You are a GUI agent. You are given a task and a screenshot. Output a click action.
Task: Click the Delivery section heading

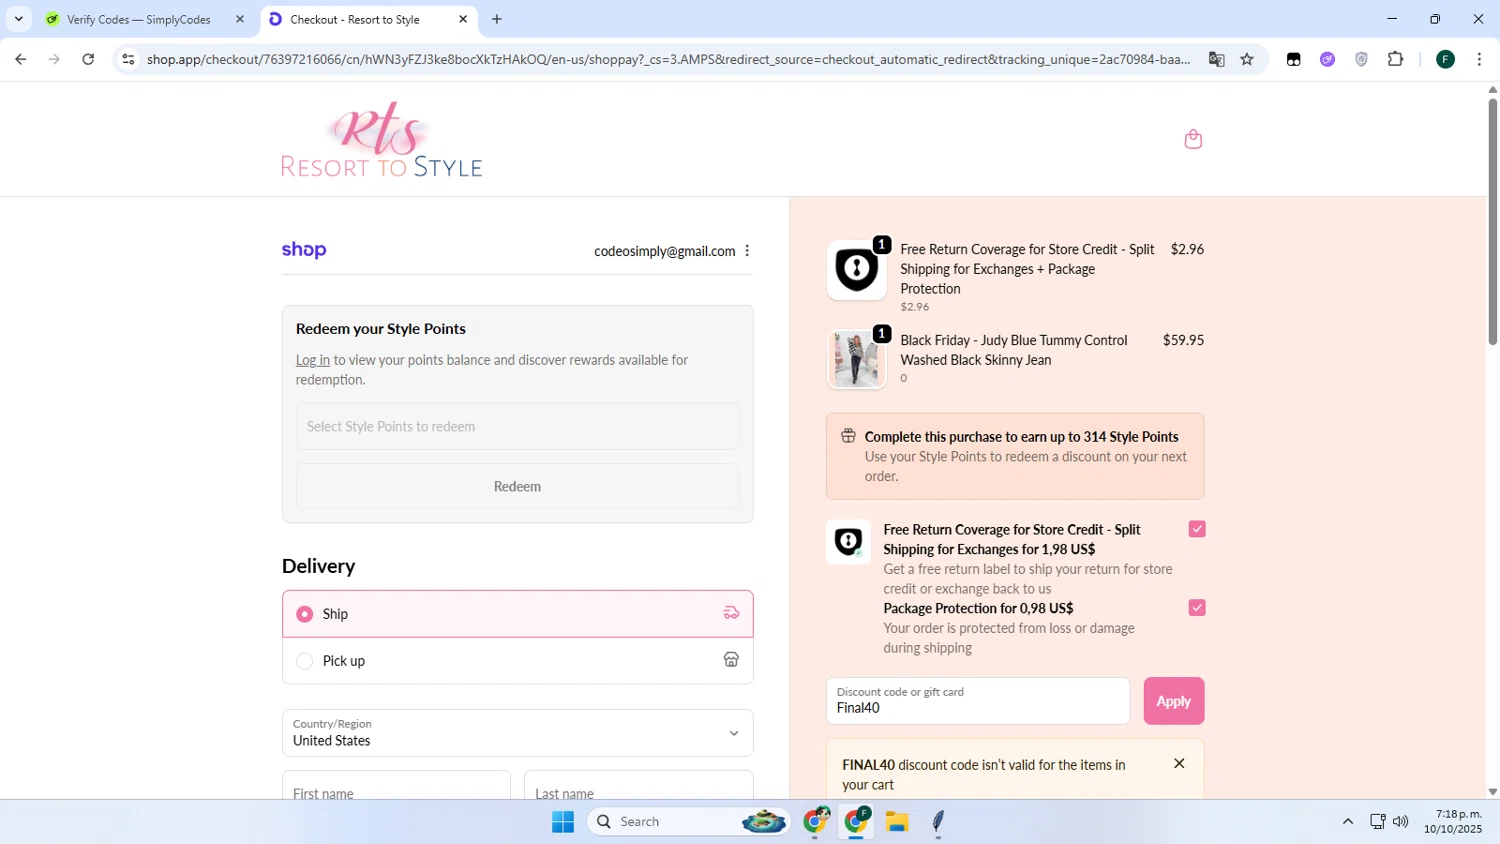click(x=318, y=566)
